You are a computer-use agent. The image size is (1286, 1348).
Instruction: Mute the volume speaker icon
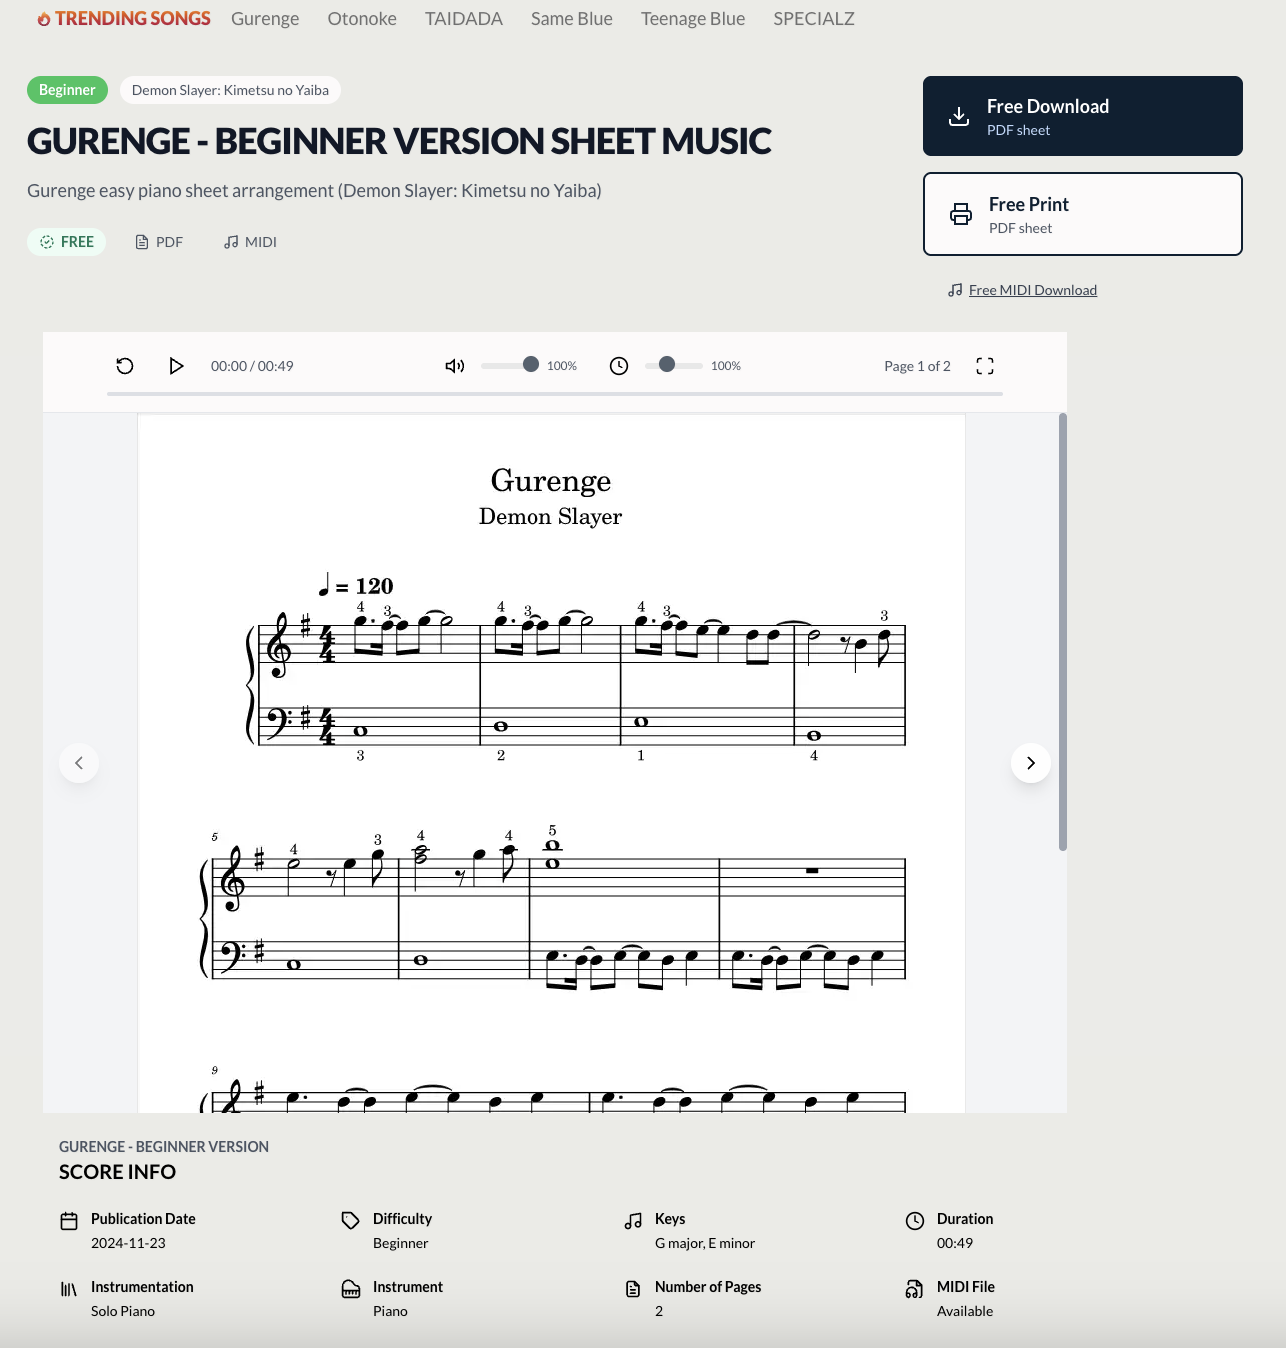[x=455, y=366]
